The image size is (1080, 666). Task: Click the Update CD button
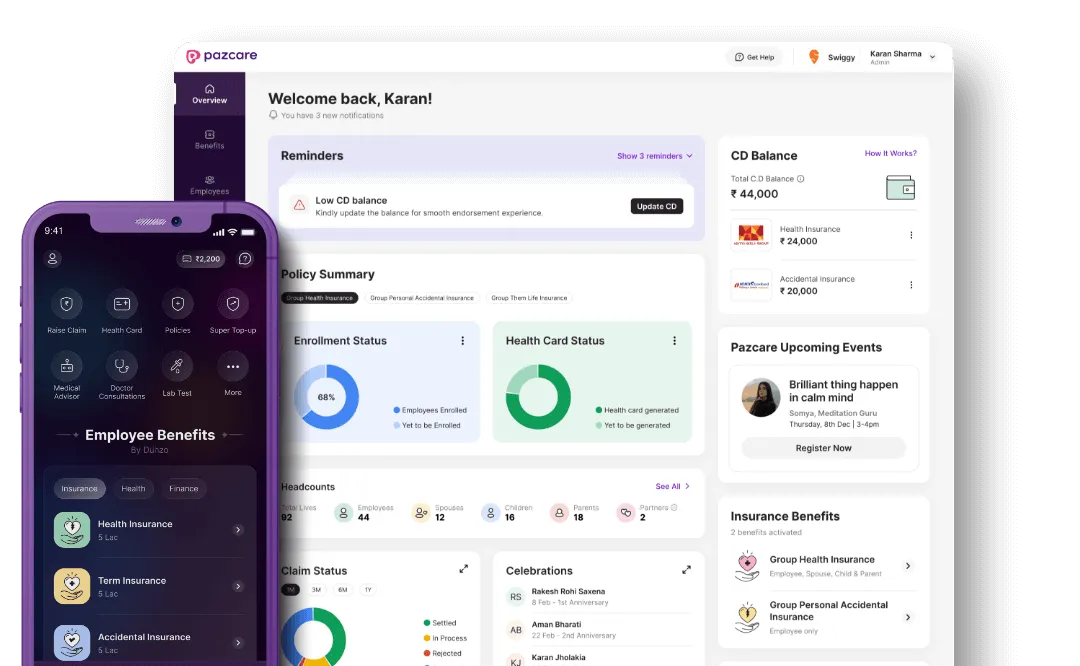pyautogui.click(x=656, y=206)
